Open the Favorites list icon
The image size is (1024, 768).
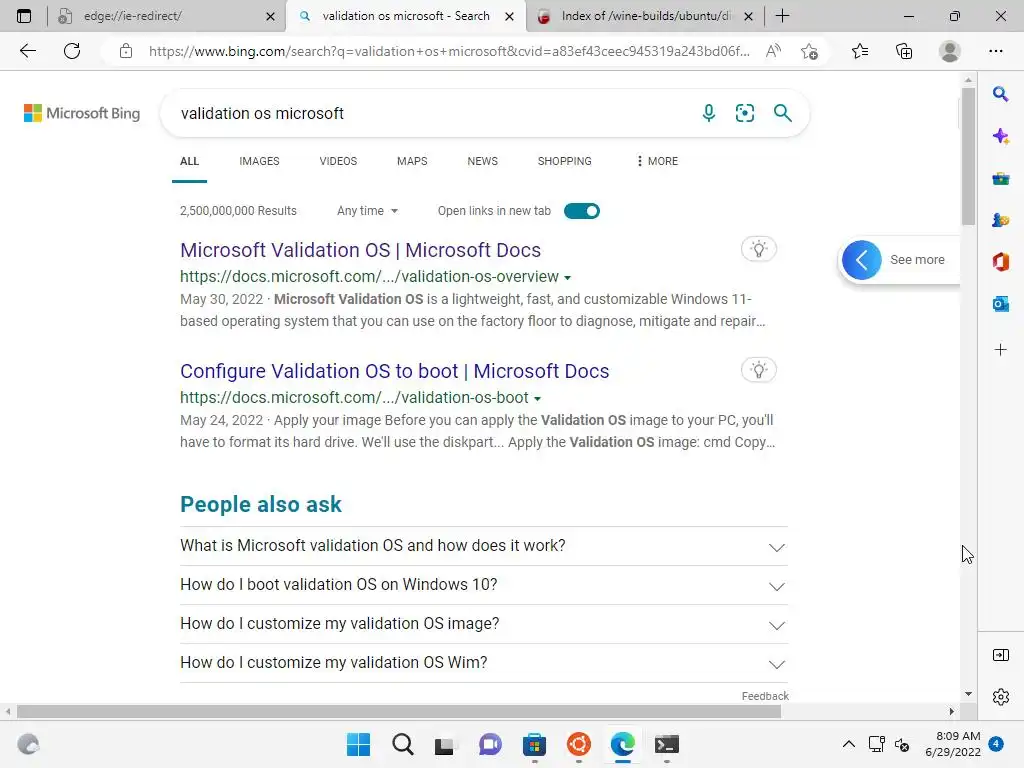(x=860, y=51)
